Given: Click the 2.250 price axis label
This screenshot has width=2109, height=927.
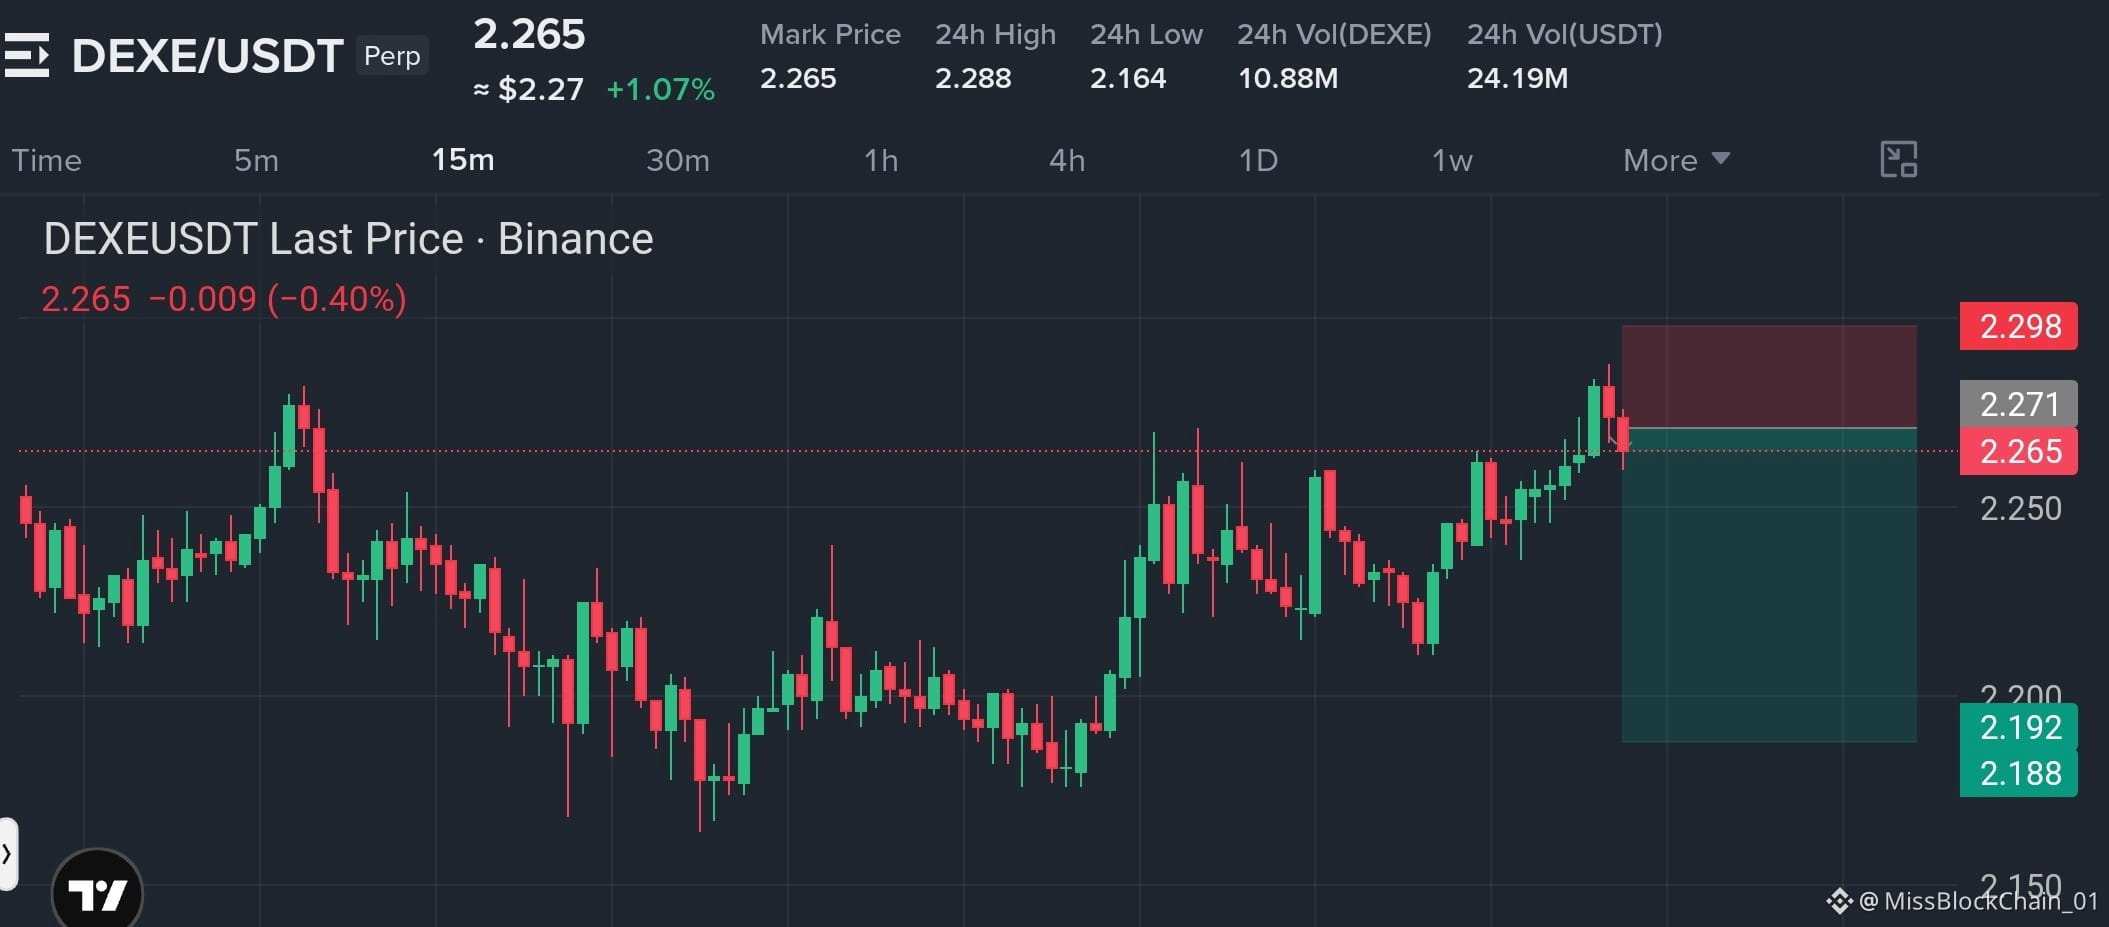Looking at the screenshot, I should click(2021, 508).
